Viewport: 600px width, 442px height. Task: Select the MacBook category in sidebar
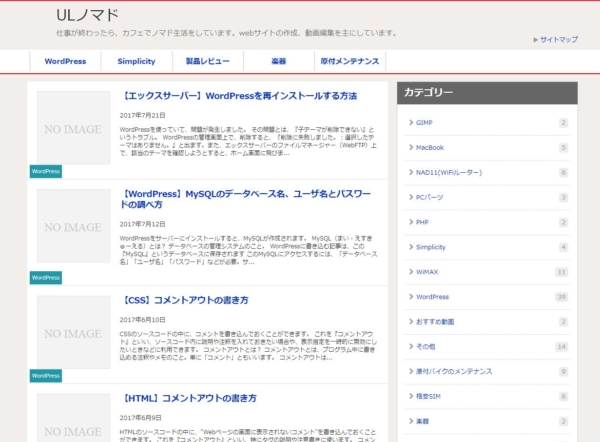(x=430, y=148)
